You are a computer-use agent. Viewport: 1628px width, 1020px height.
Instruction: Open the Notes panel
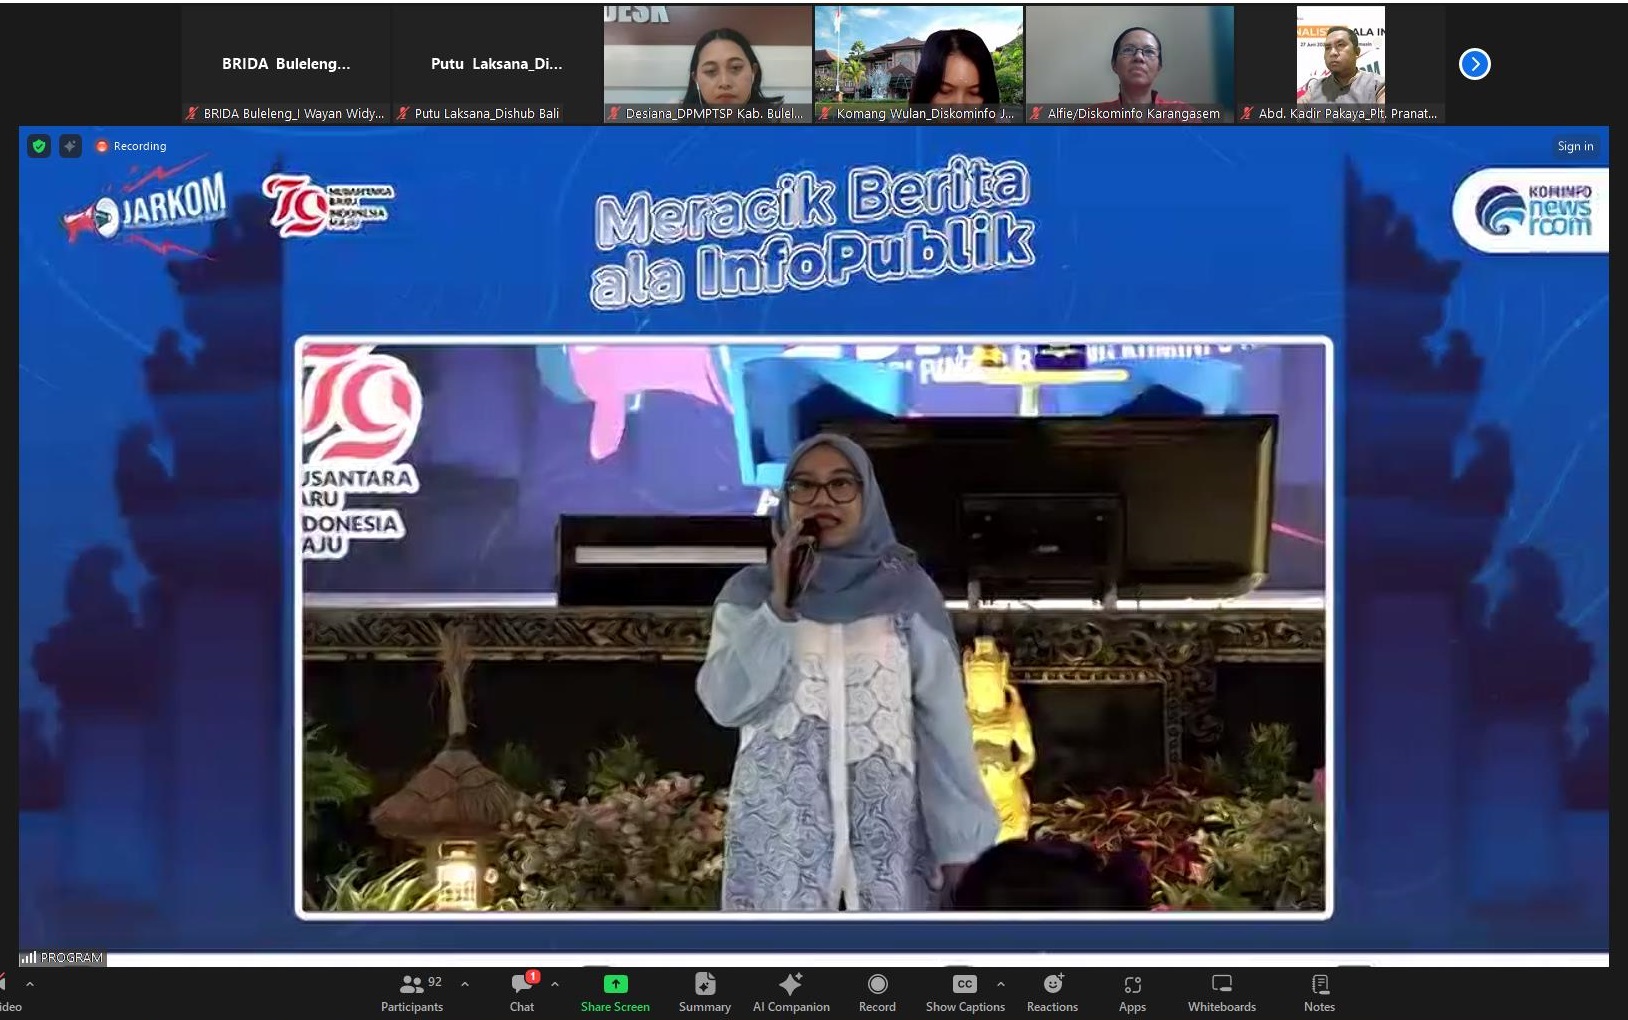(1319, 993)
